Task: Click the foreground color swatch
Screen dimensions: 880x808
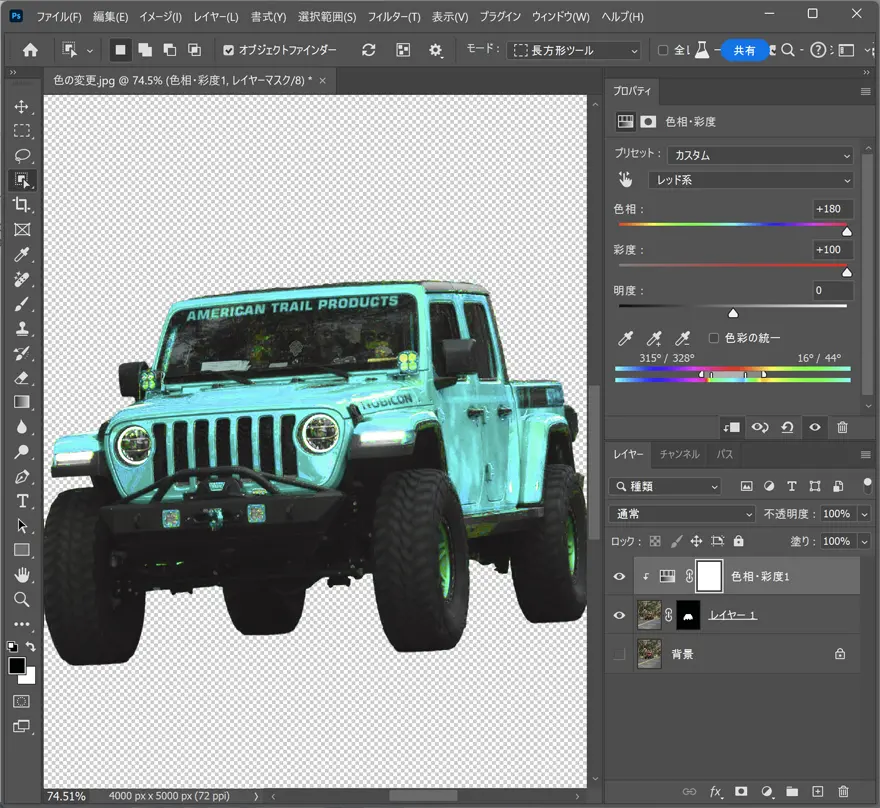Action: coord(17,666)
